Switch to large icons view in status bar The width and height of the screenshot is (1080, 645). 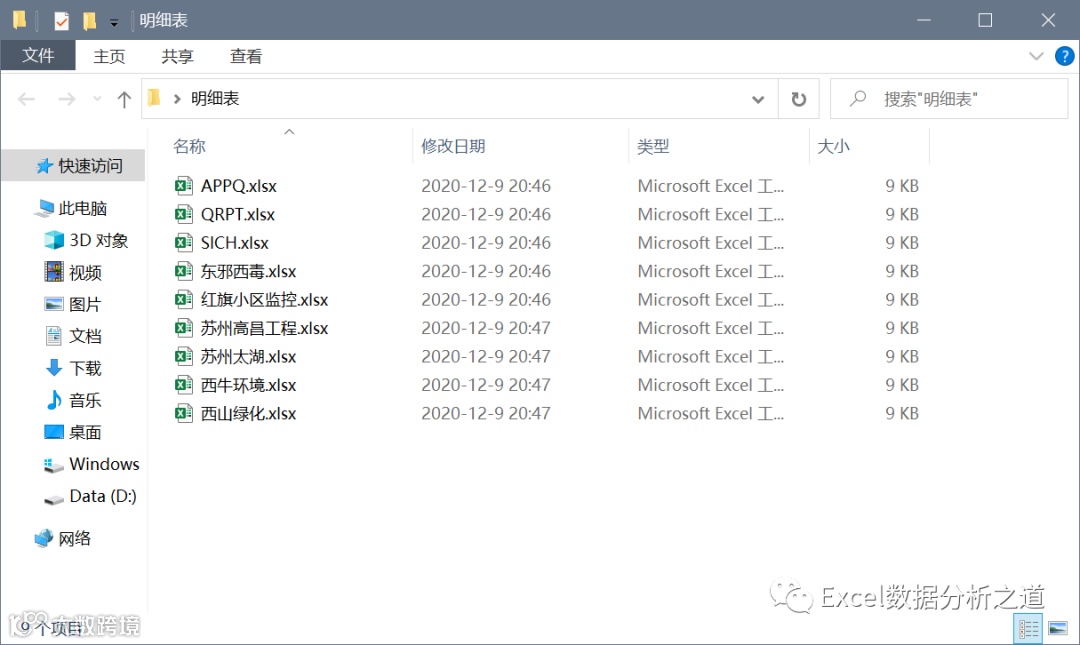pos(1058,628)
